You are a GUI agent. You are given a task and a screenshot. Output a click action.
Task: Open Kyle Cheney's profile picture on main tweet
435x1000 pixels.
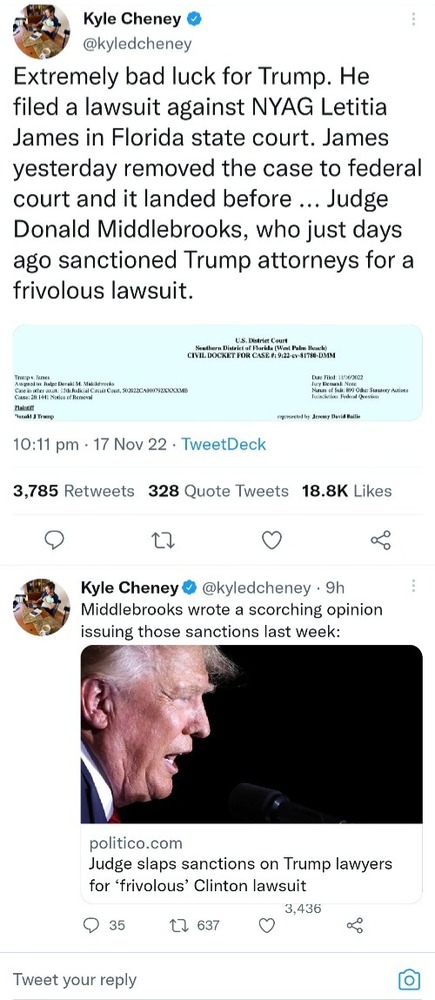[x=41, y=31]
